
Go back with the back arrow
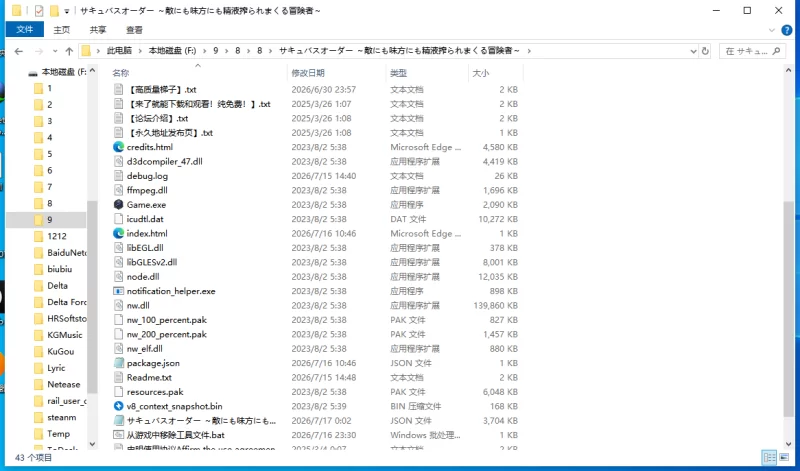pyautogui.click(x=19, y=51)
